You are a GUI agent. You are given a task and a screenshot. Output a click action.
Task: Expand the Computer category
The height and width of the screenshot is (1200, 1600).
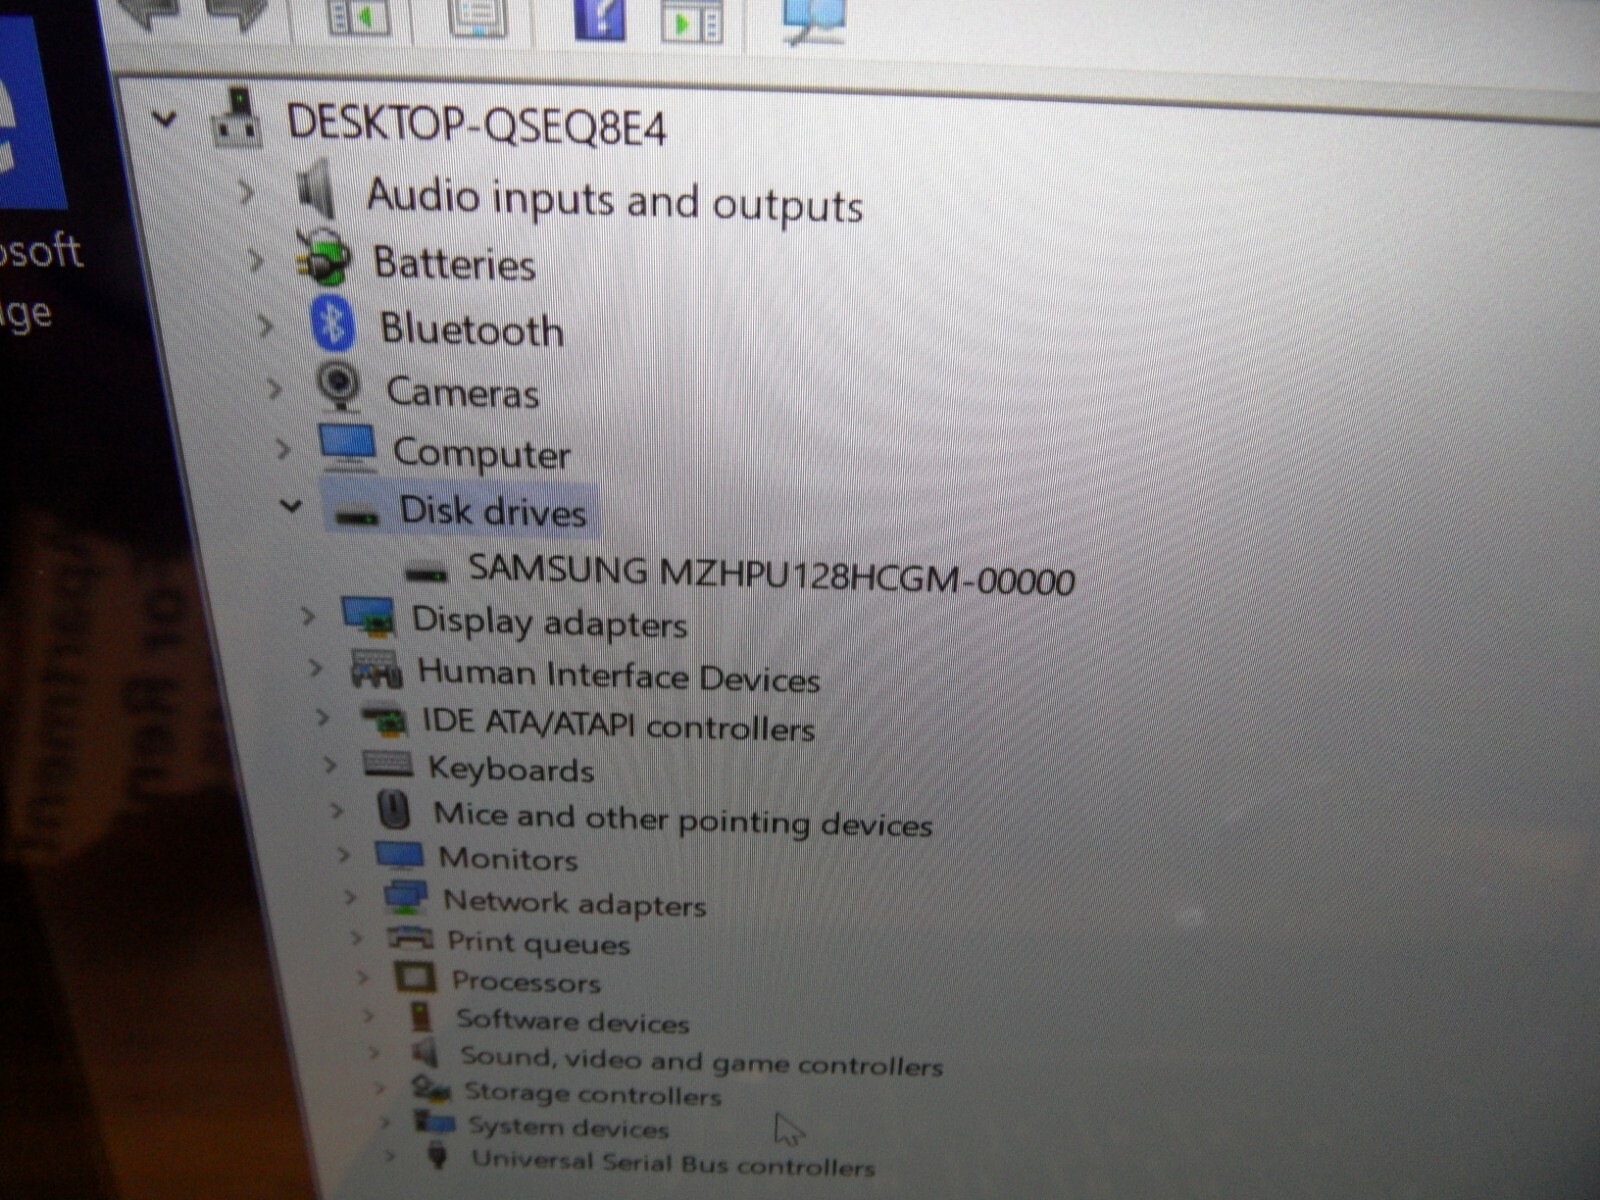click(x=284, y=449)
